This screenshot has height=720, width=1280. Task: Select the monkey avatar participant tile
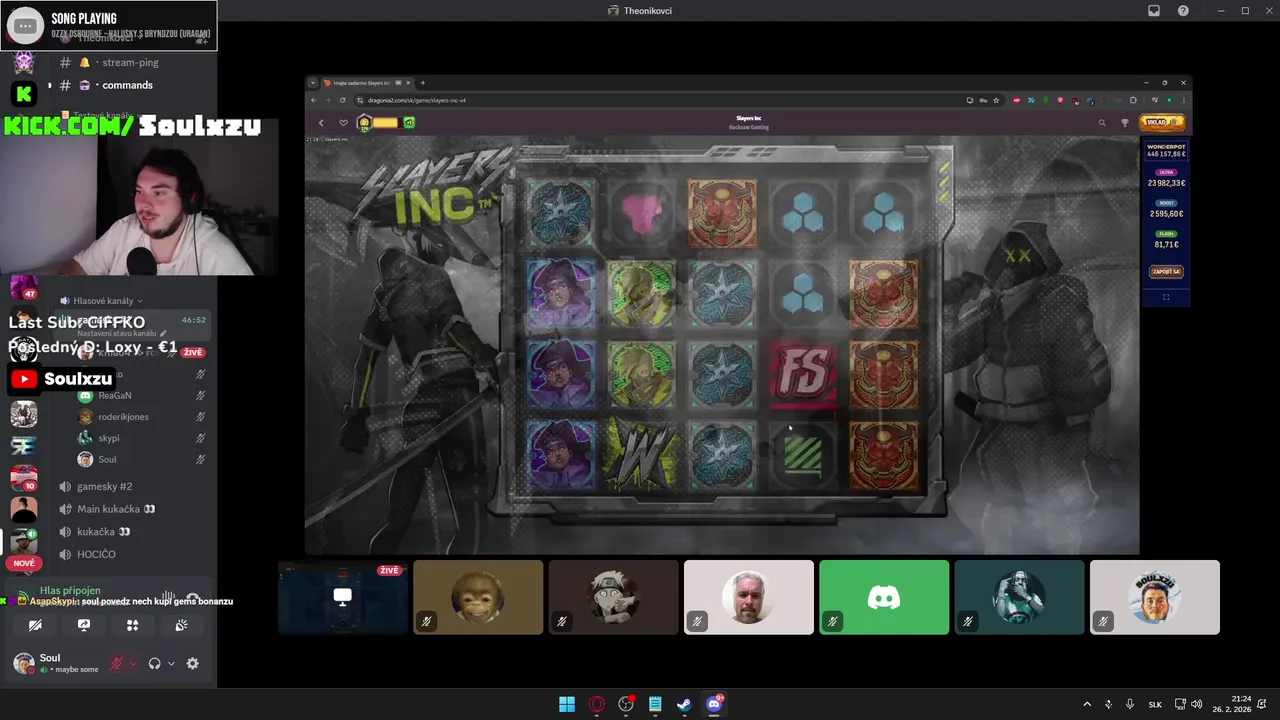[478, 597]
